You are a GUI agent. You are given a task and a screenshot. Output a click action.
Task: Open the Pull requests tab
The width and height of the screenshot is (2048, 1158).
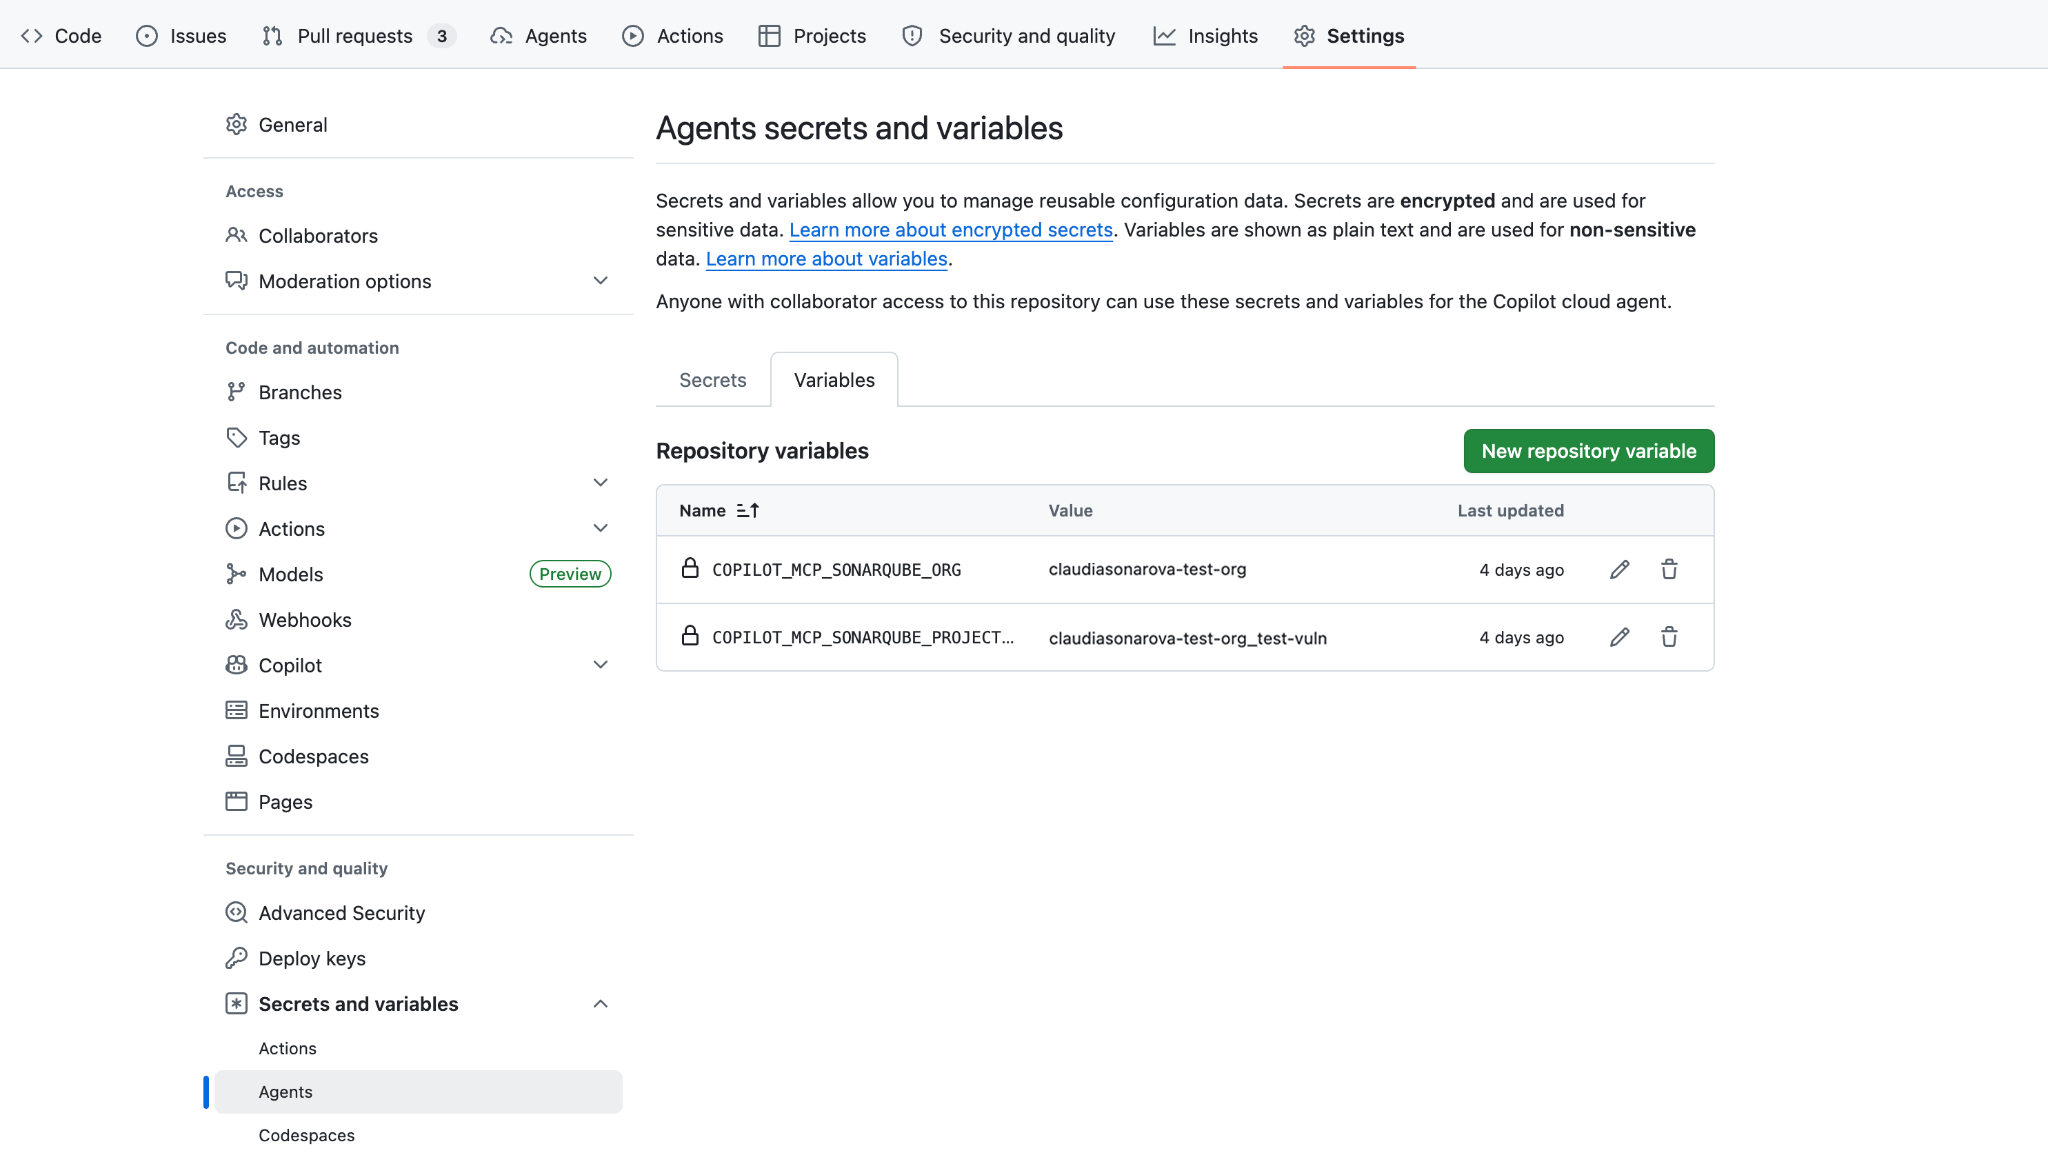(x=359, y=36)
